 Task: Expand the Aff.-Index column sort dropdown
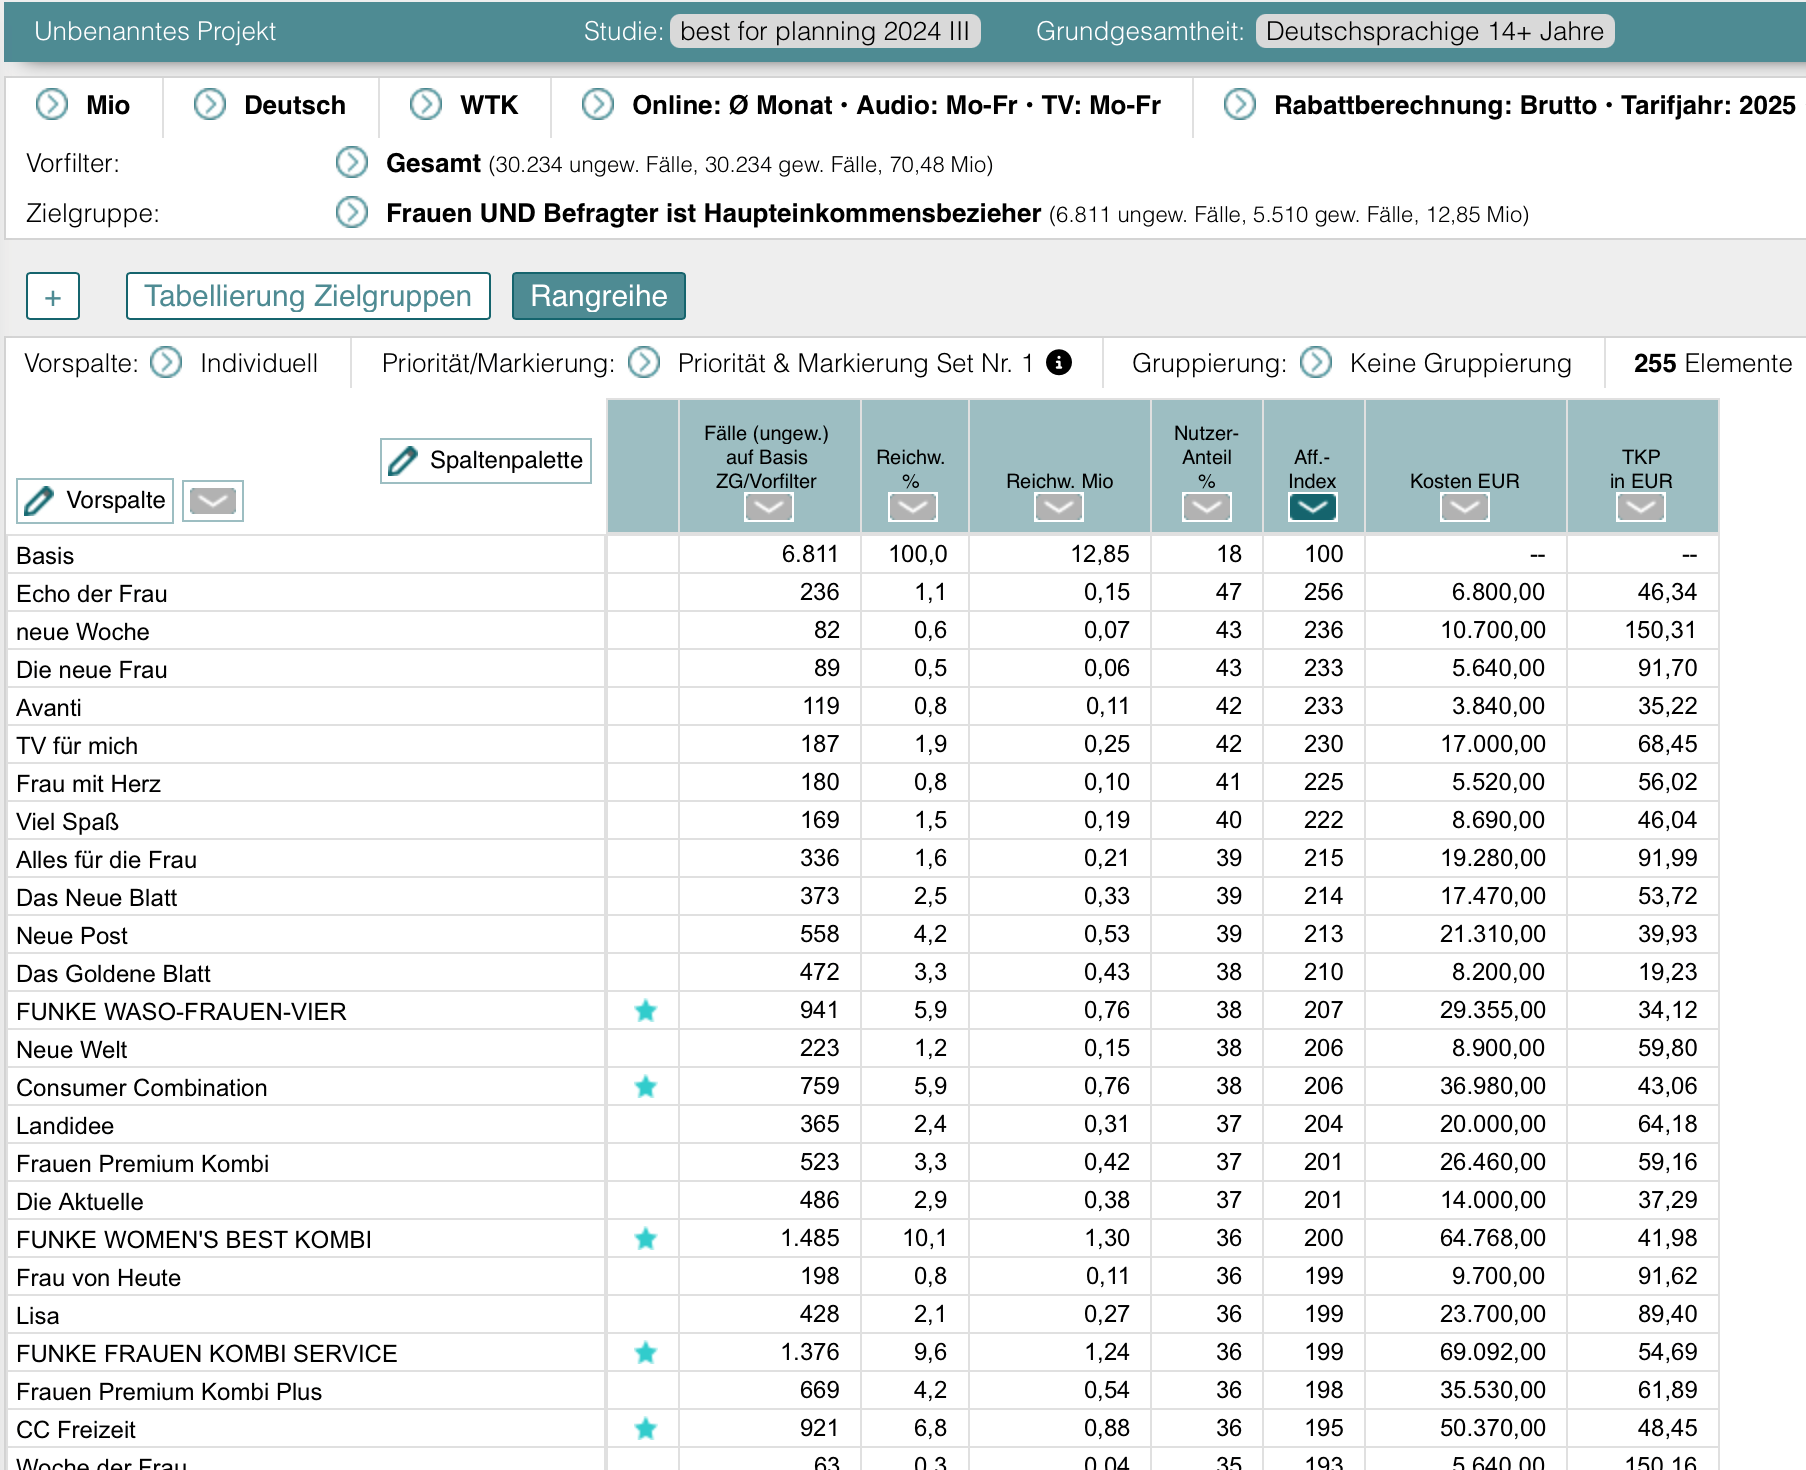click(x=1312, y=508)
